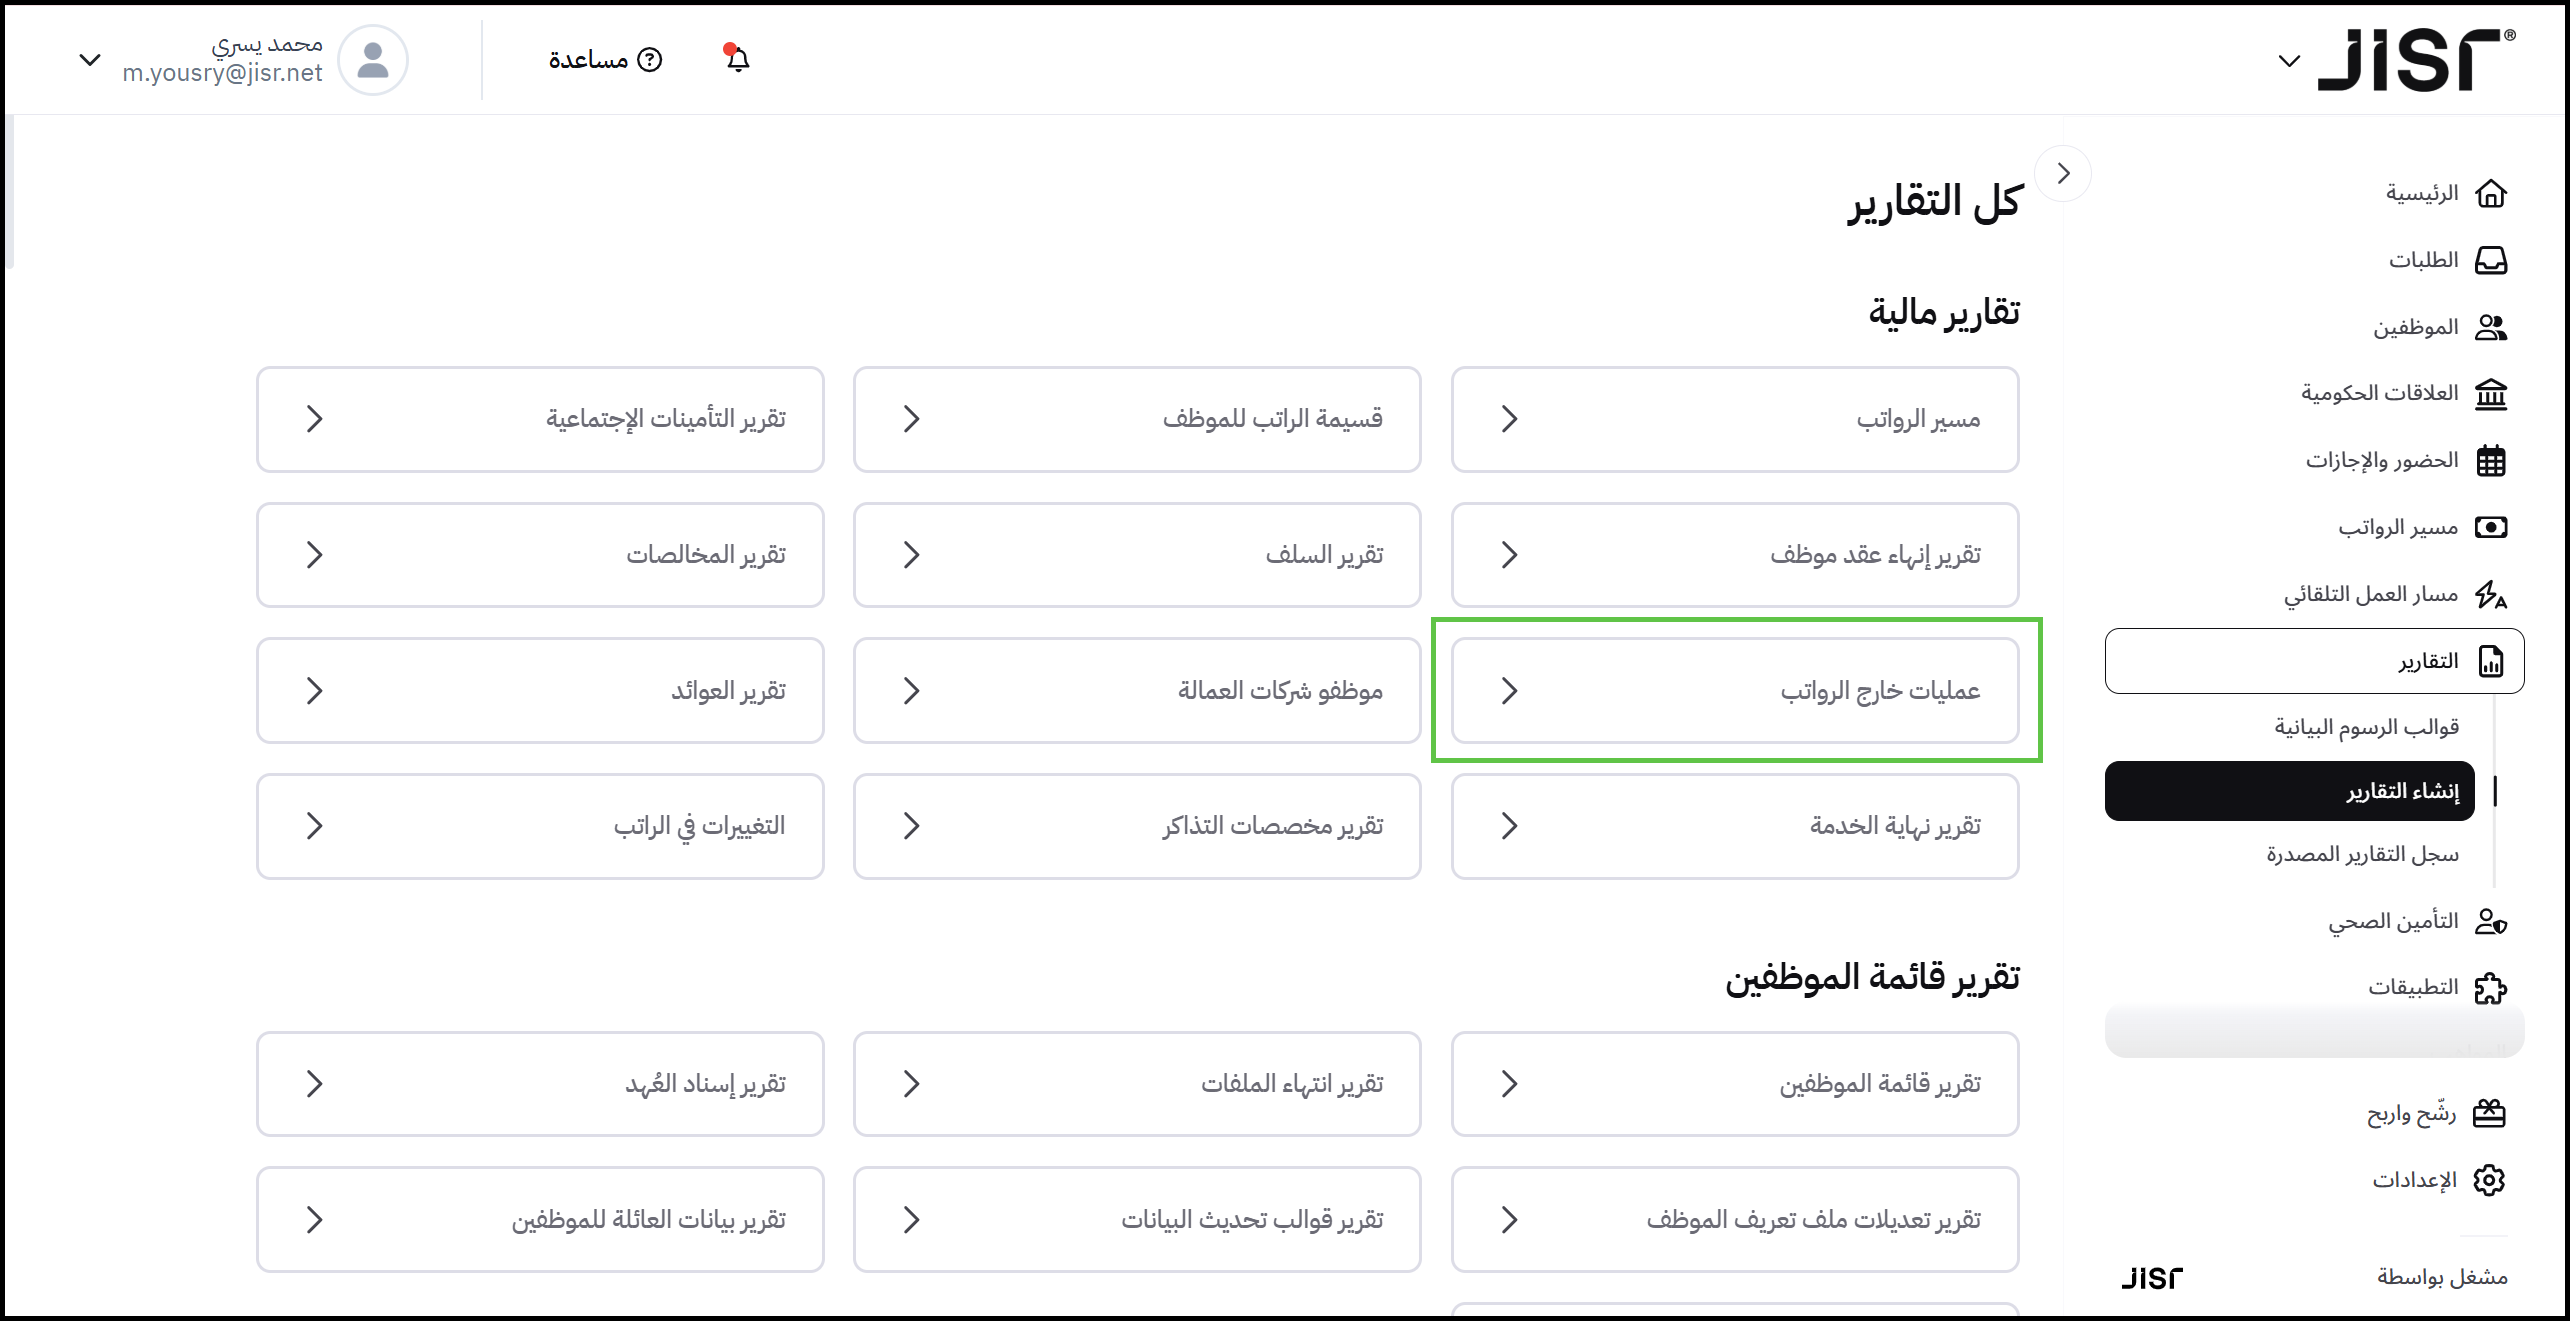Screen dimensions: 2570x1321
Task: Open government relations building icon
Action: coord(2490,394)
